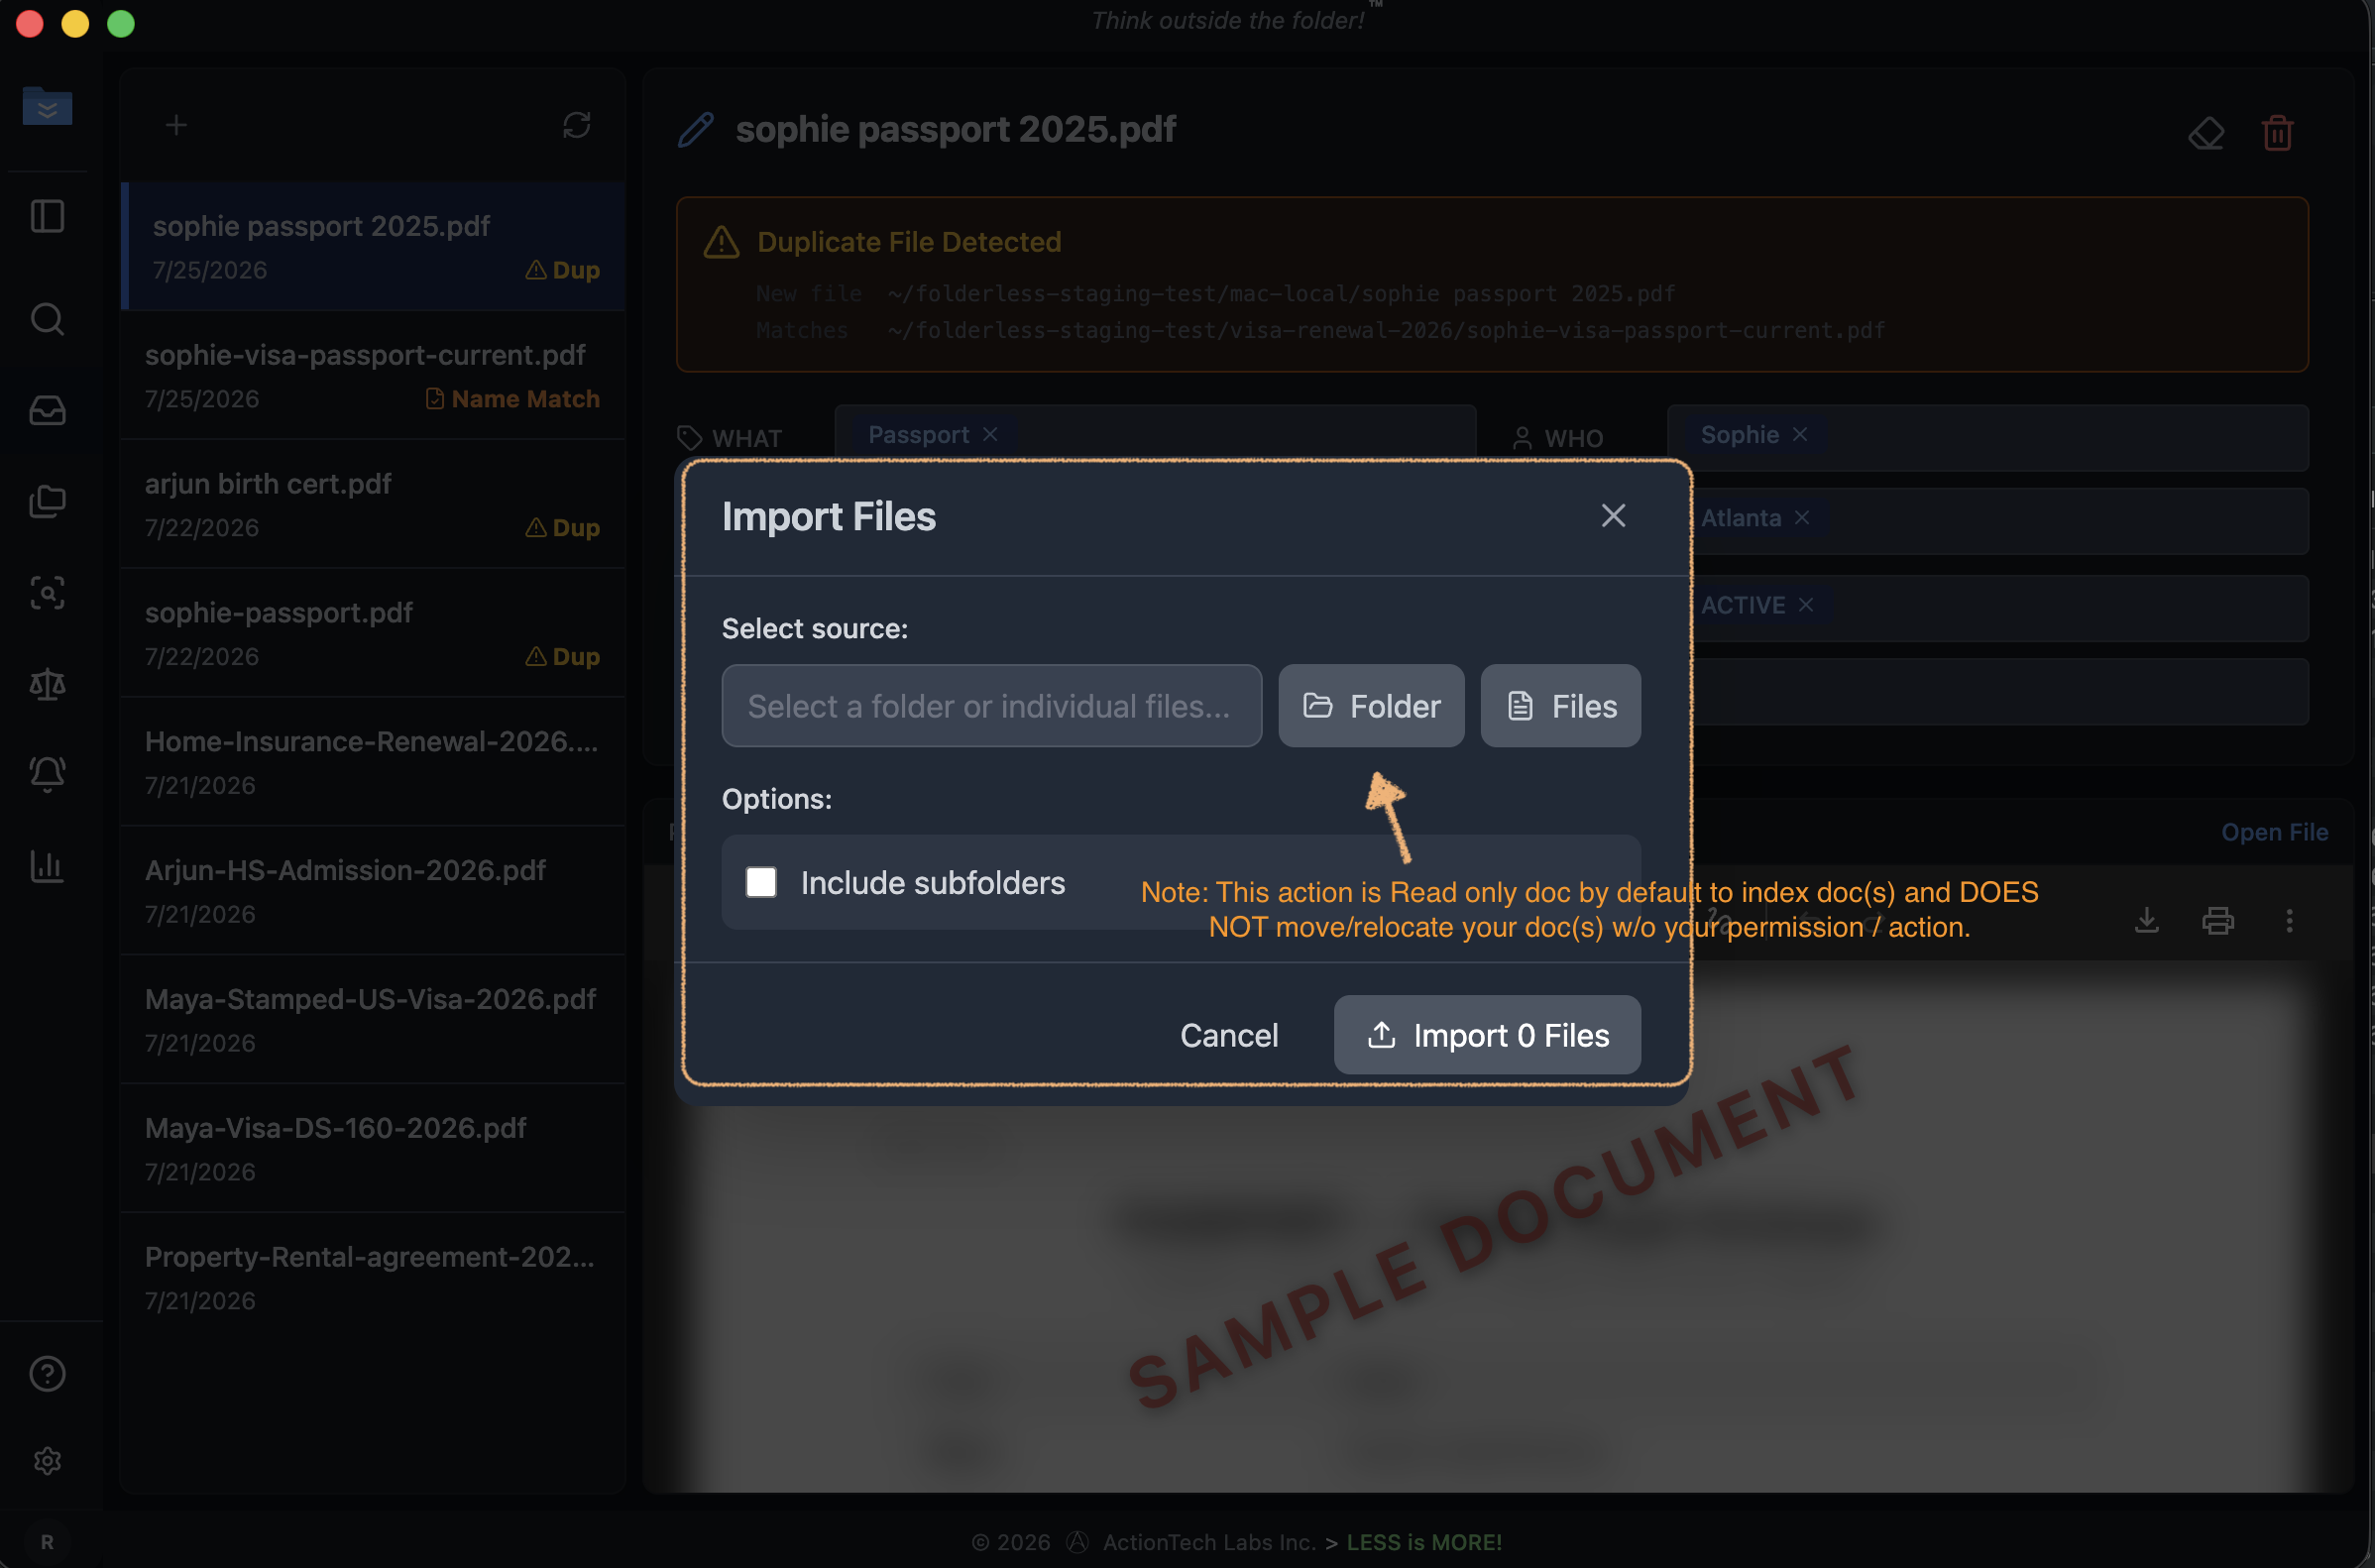The image size is (2375, 1568).
Task: Open the inbox tray icon
Action: point(47,410)
